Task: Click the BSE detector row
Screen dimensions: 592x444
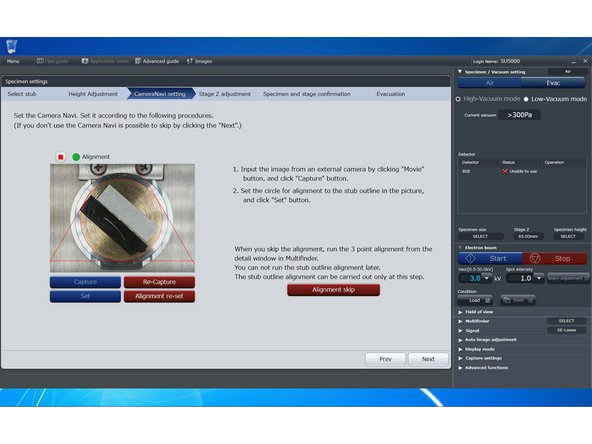Action: pyautogui.click(x=521, y=171)
